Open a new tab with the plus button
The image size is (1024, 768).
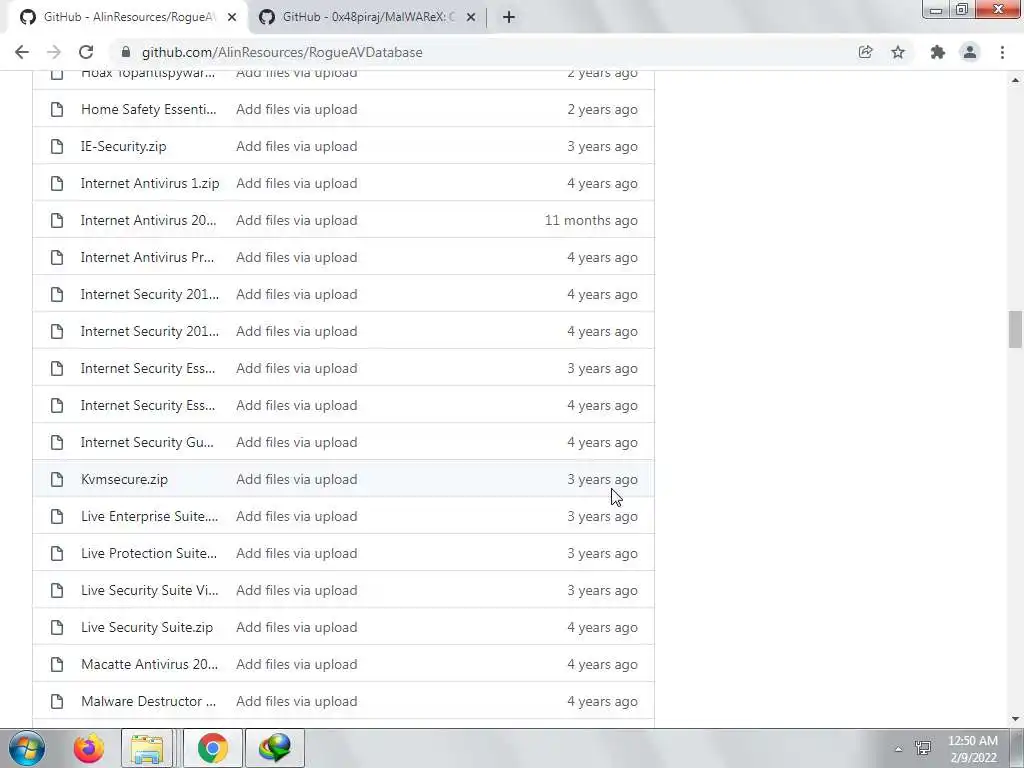(x=509, y=17)
